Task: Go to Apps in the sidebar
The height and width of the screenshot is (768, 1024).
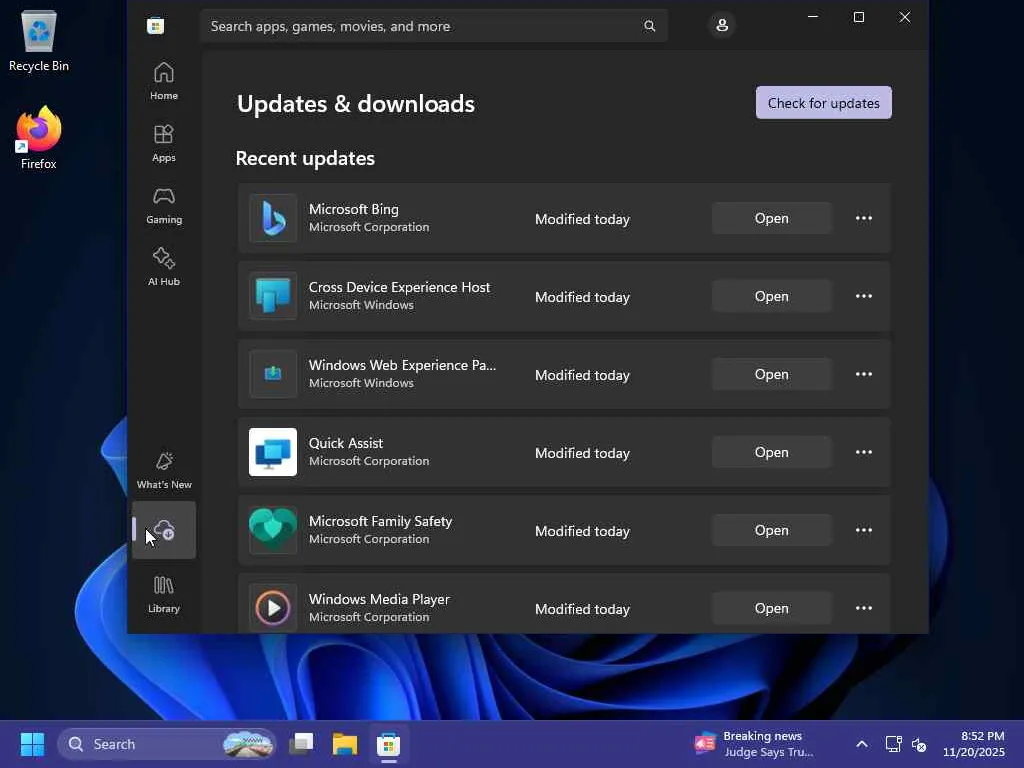Action: [x=163, y=143]
